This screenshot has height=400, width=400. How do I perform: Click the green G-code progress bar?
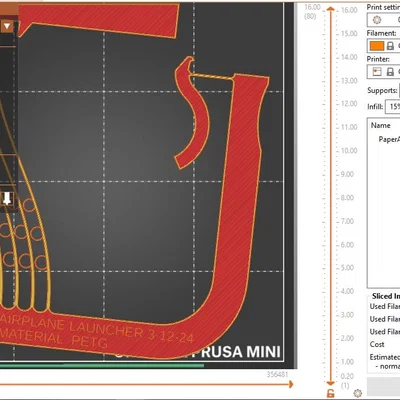coord(102,366)
